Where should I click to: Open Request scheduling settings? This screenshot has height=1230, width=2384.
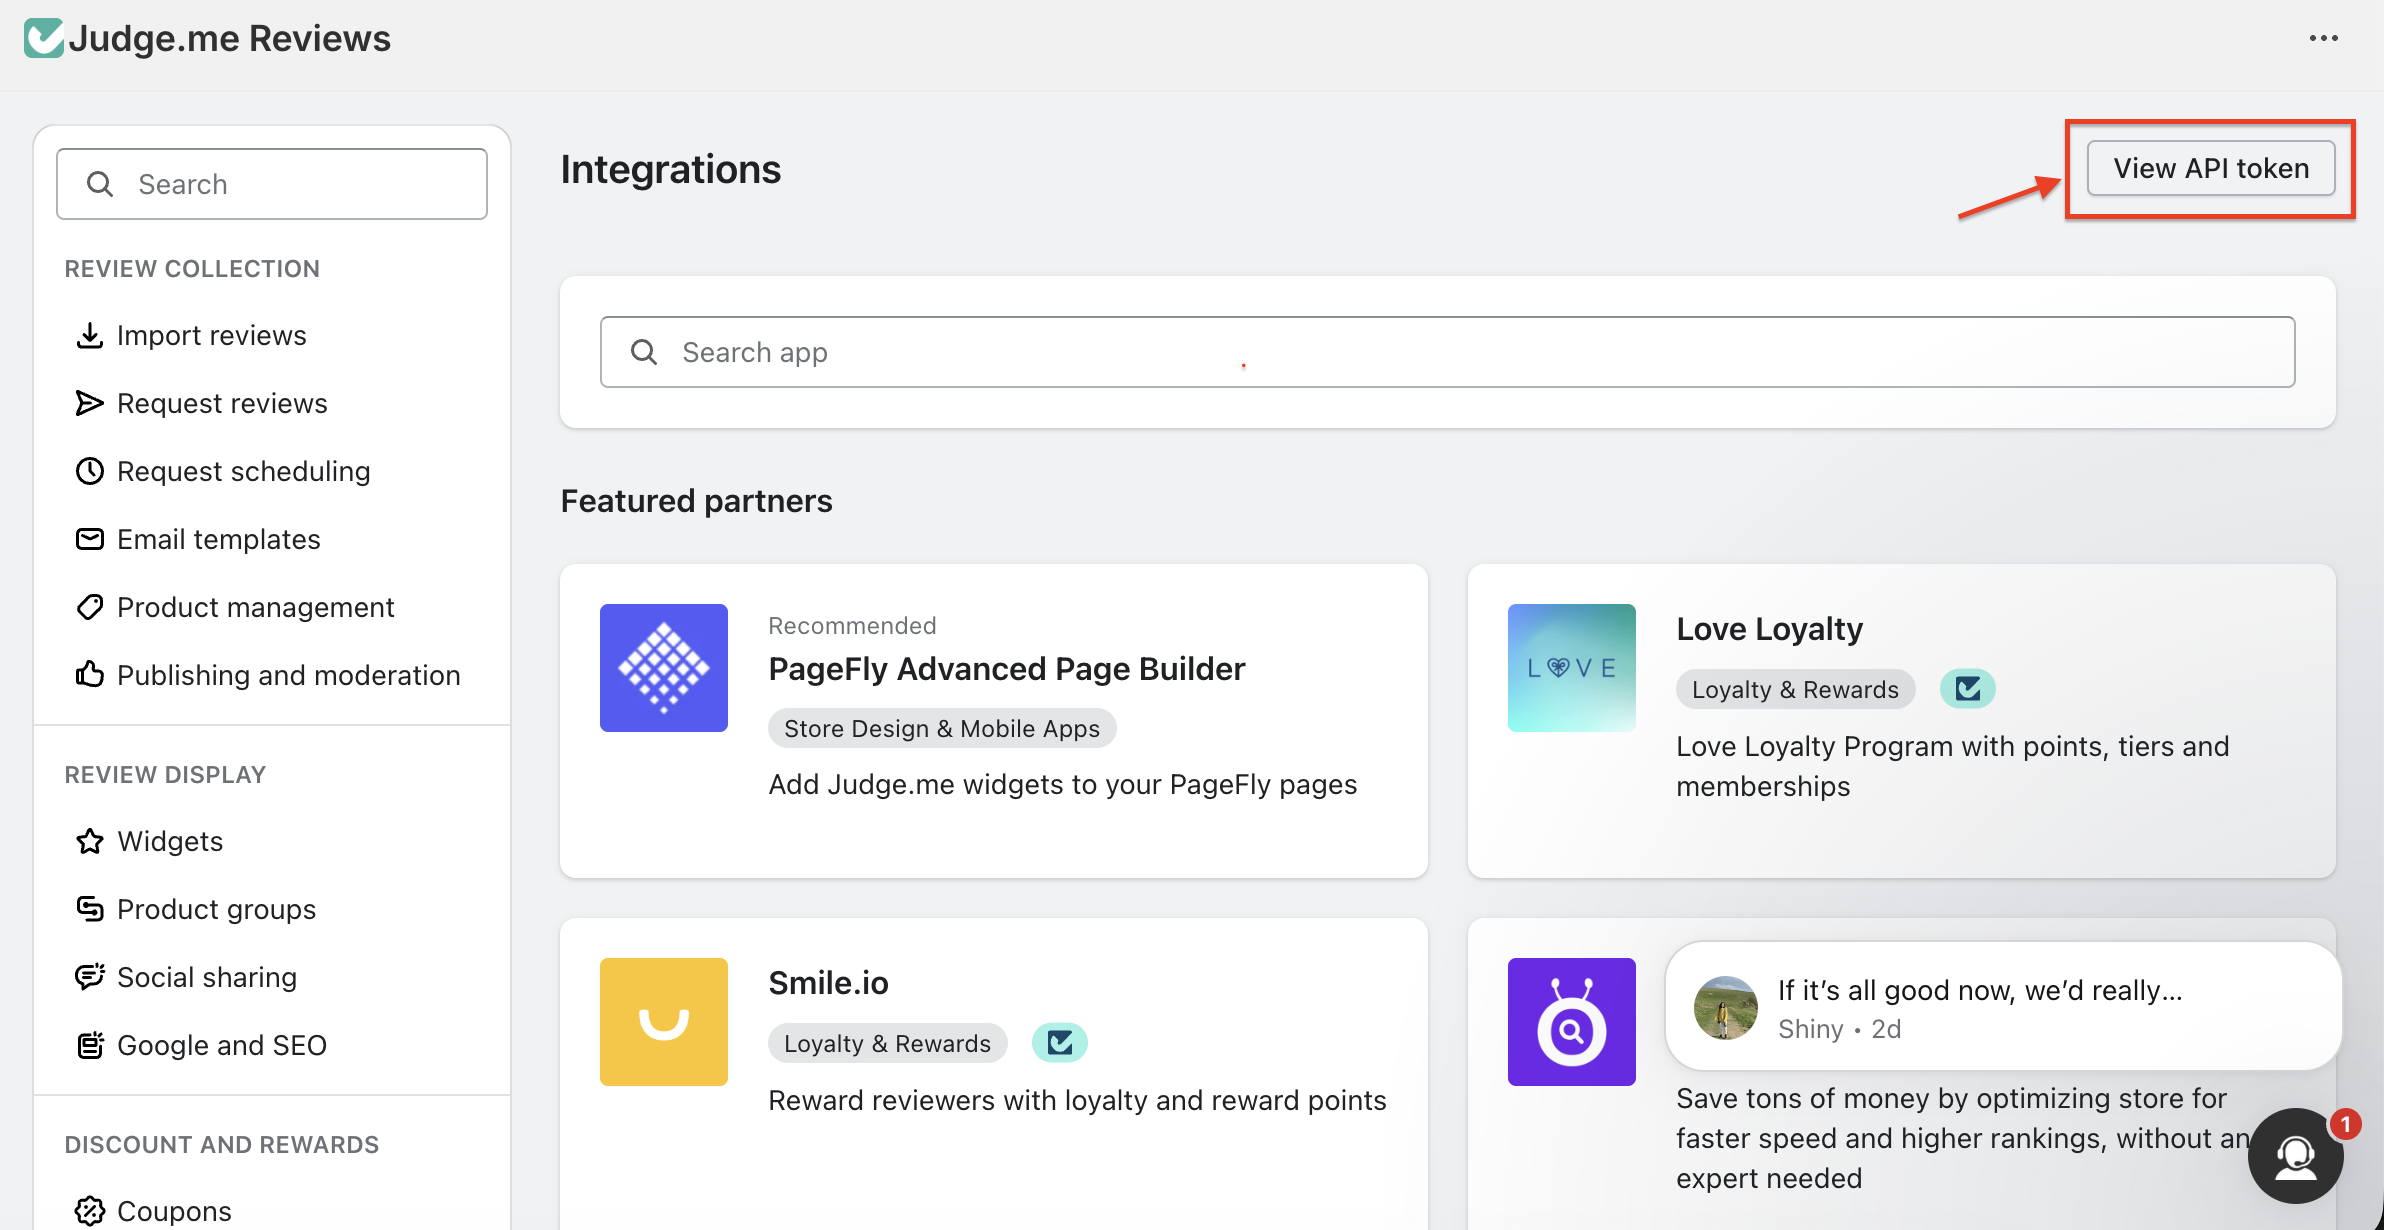coord(243,471)
